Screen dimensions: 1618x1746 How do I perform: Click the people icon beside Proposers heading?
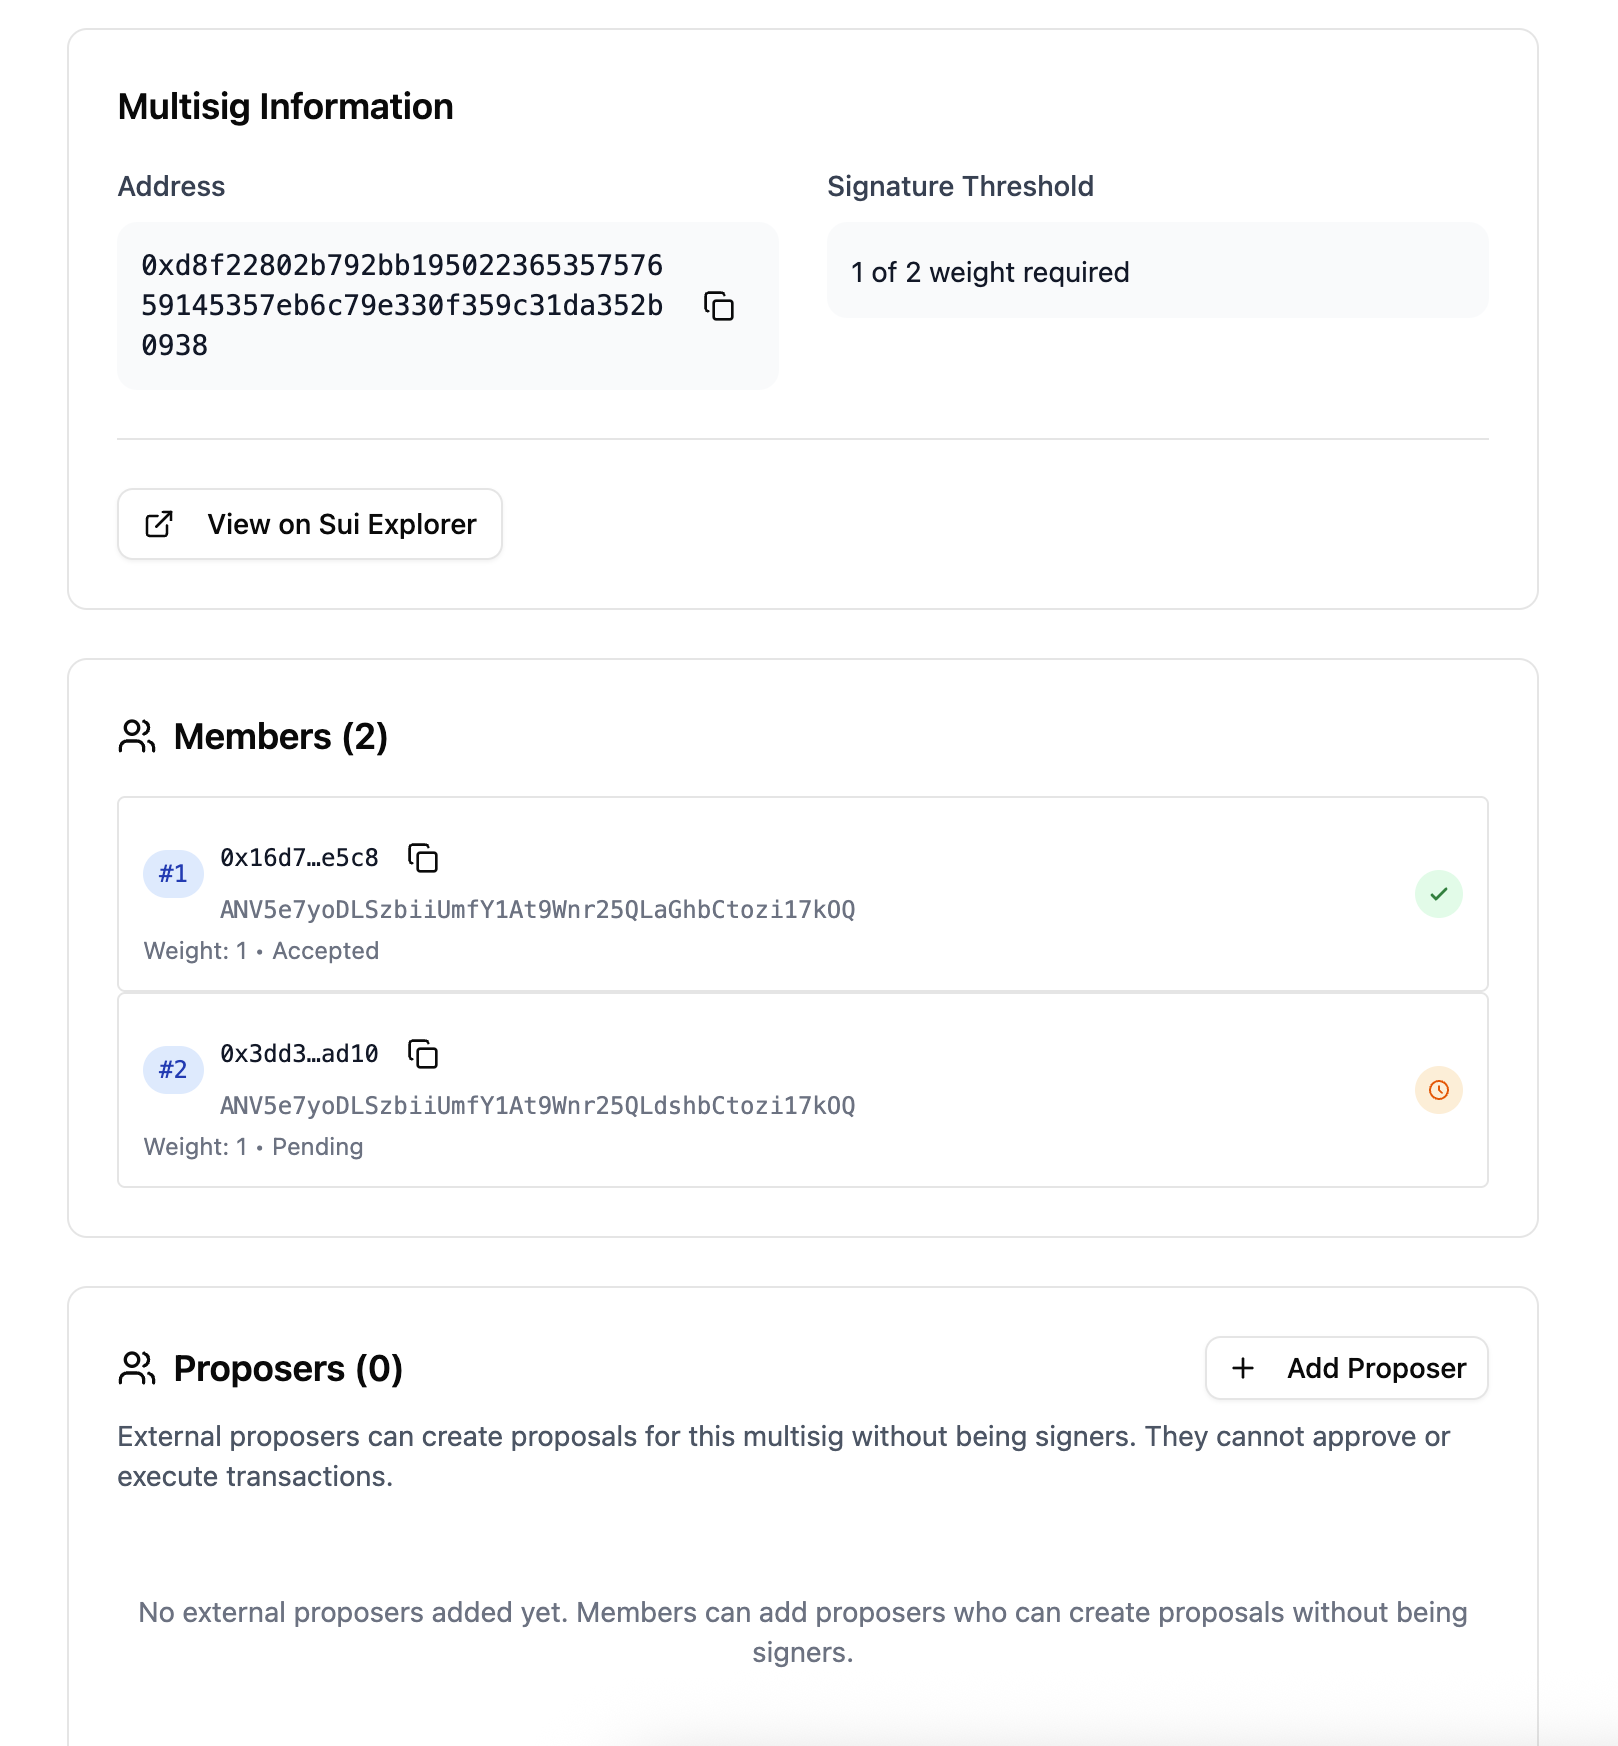pos(137,1368)
